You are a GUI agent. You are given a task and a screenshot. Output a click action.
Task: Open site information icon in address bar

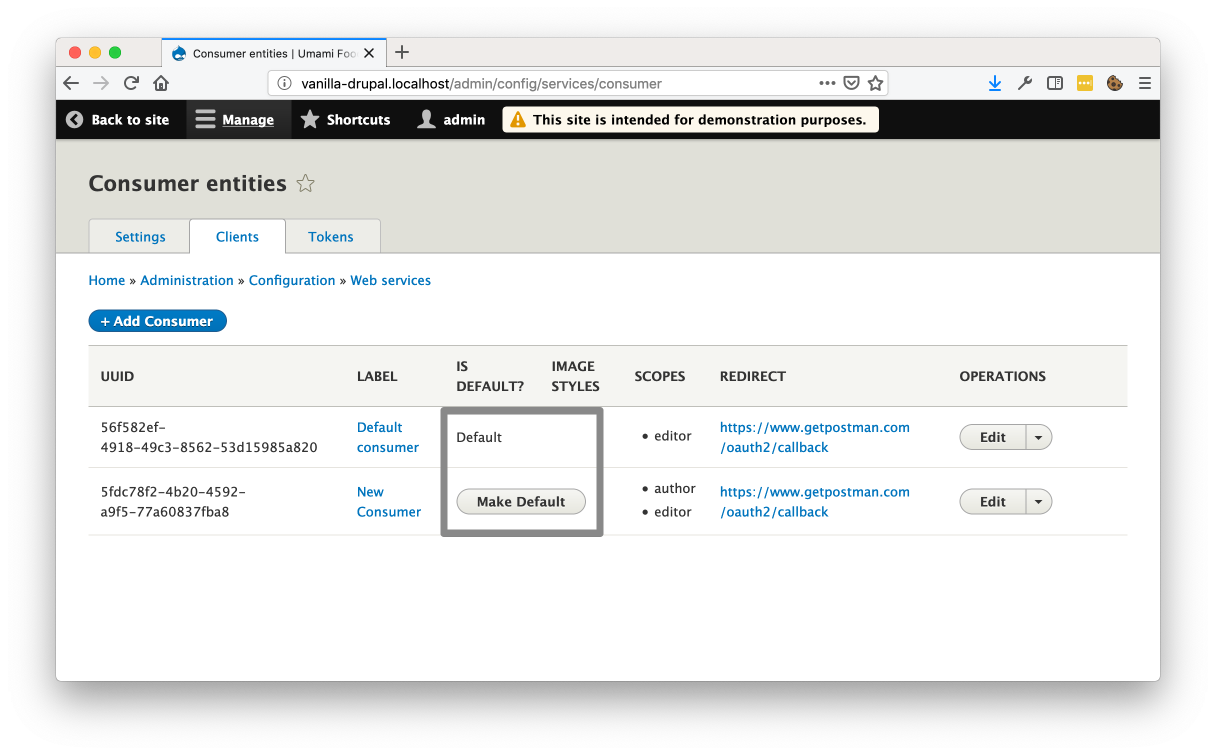click(284, 83)
